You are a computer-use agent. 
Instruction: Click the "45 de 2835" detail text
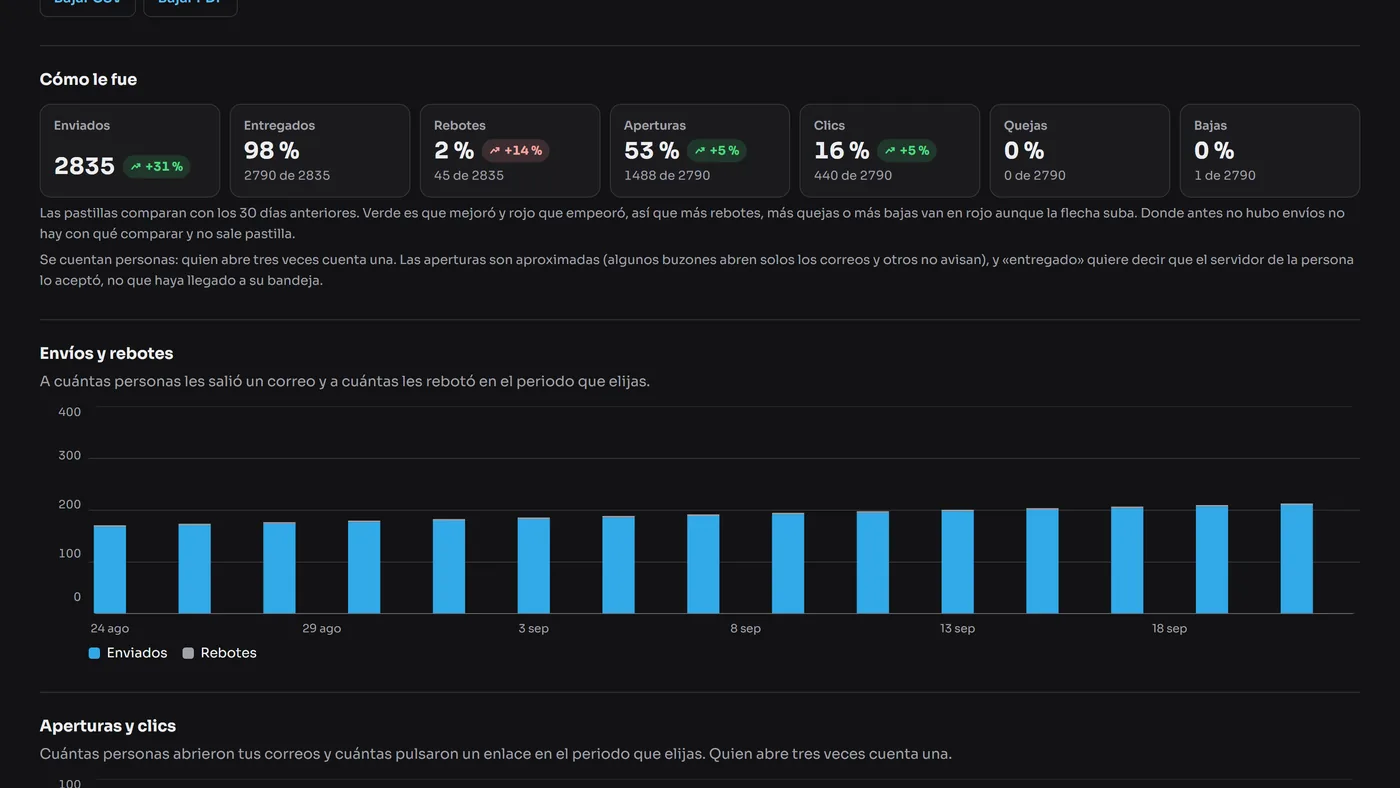(469, 175)
